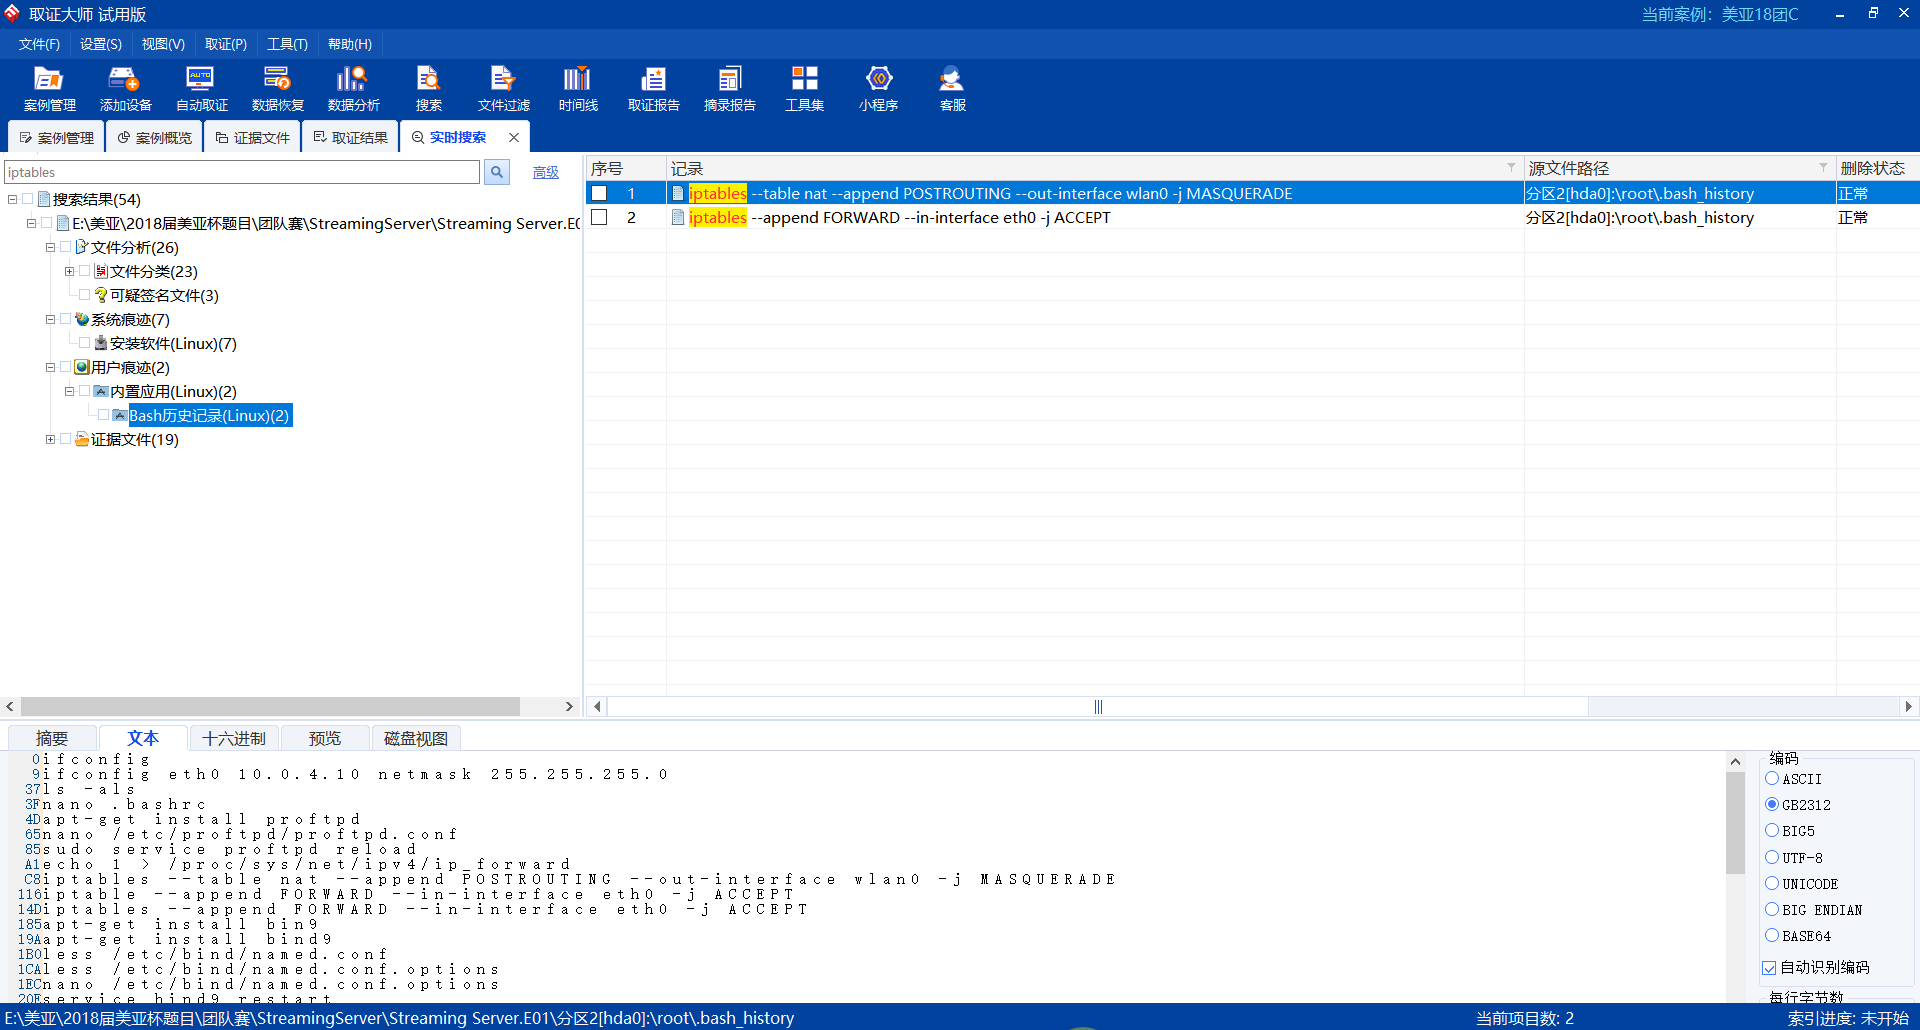The width and height of the screenshot is (1920, 1030).
Task: Select Bash历史记录(Linux)(2) tree item
Action: click(209, 415)
